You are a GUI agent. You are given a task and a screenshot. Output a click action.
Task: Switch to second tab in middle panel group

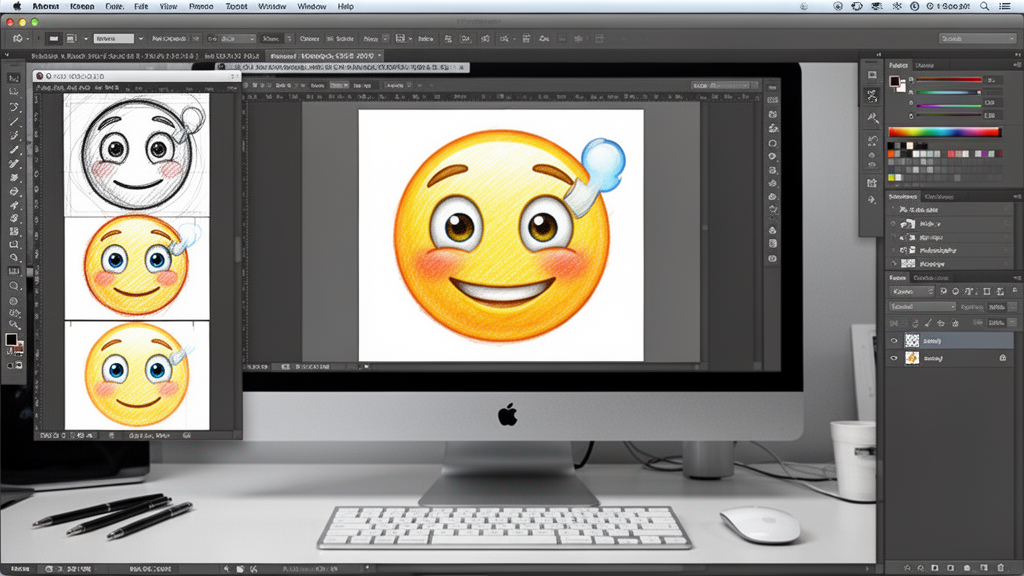[x=939, y=197]
